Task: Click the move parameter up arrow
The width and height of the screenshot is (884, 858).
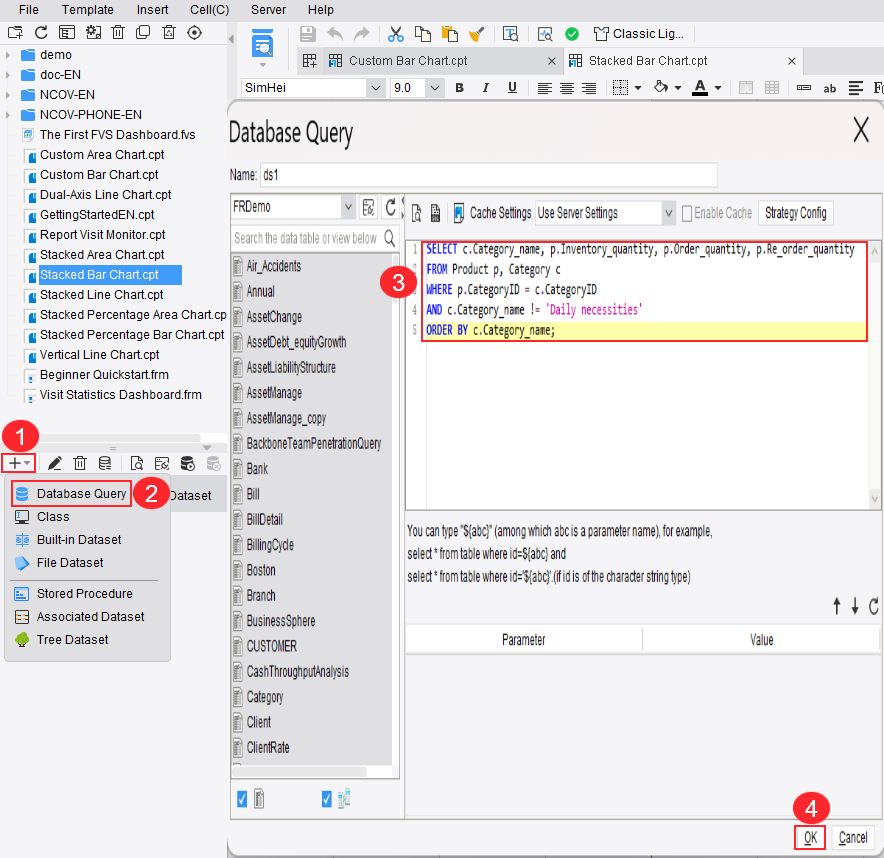Action: (837, 607)
